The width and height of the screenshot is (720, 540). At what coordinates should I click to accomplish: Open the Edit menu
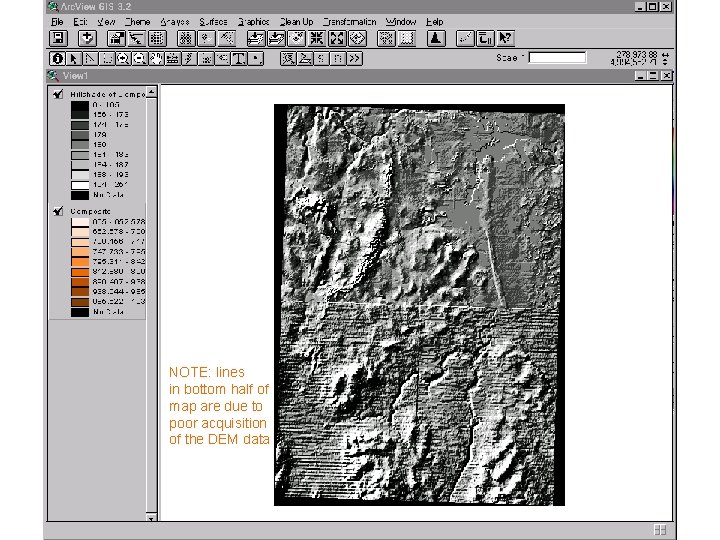click(80, 22)
